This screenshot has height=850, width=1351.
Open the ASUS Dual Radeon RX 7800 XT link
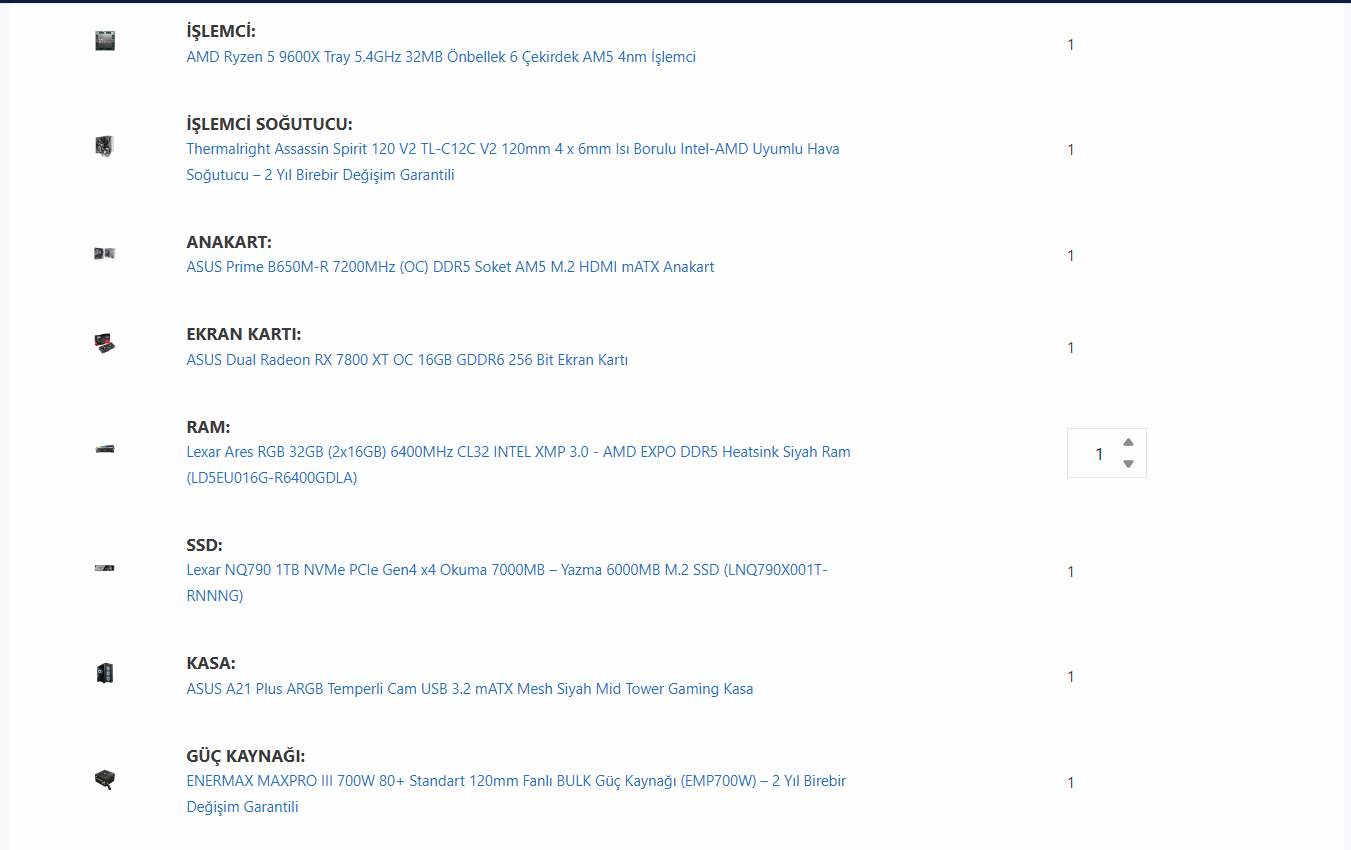click(x=407, y=360)
